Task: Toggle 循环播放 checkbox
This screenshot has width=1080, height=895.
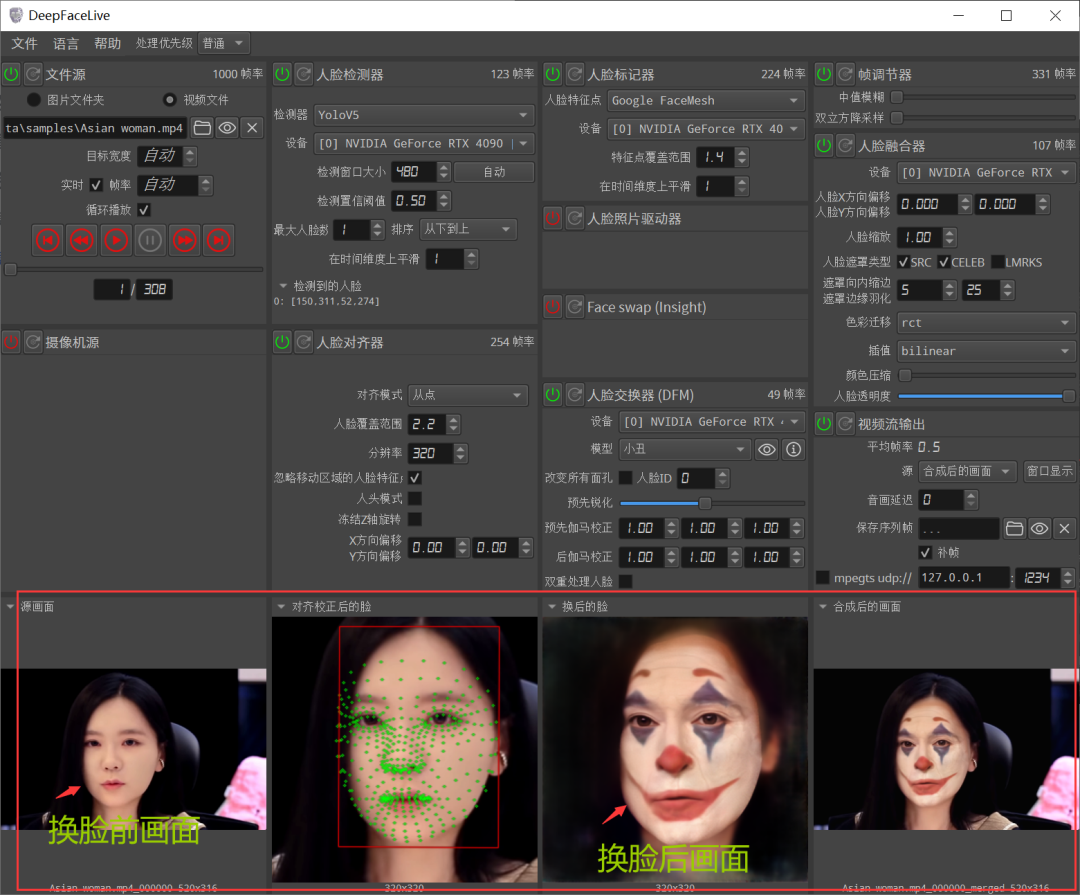Action: (144, 209)
